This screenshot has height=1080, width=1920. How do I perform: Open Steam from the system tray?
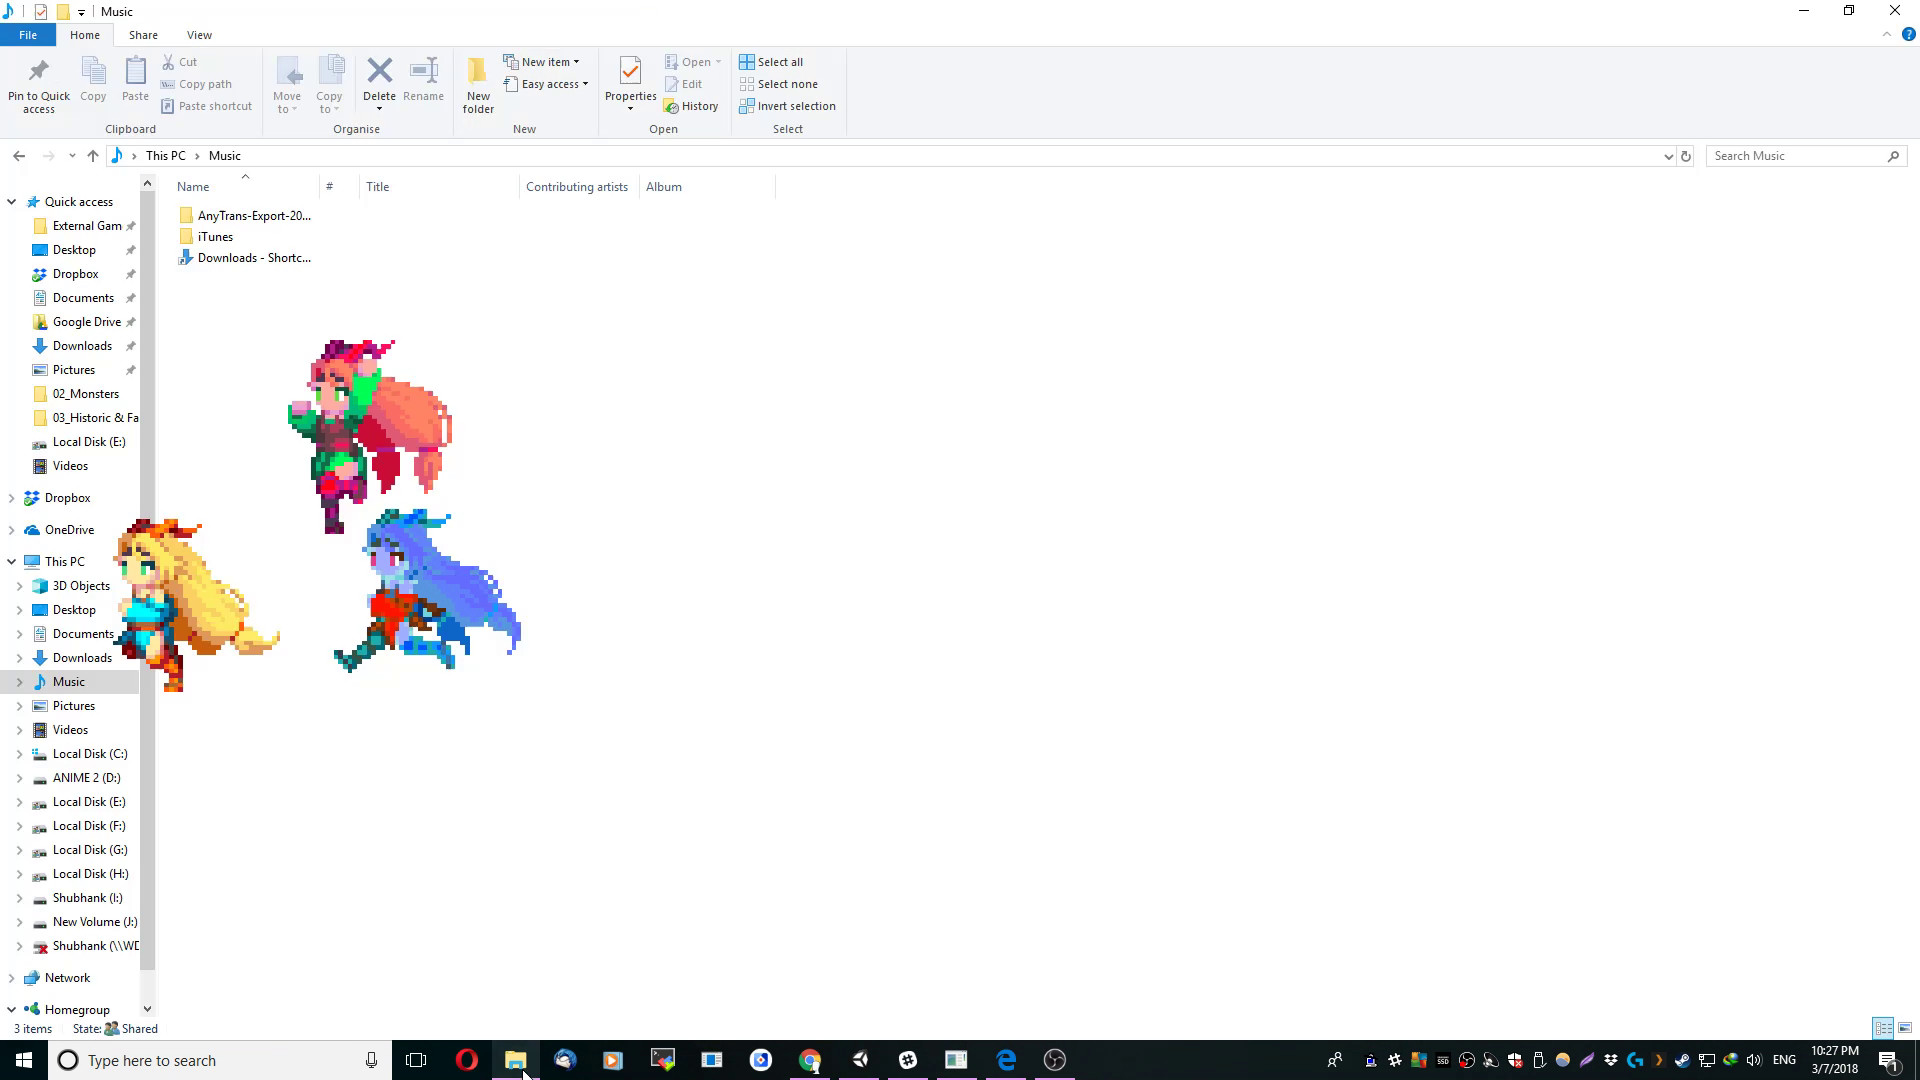tap(1684, 1060)
